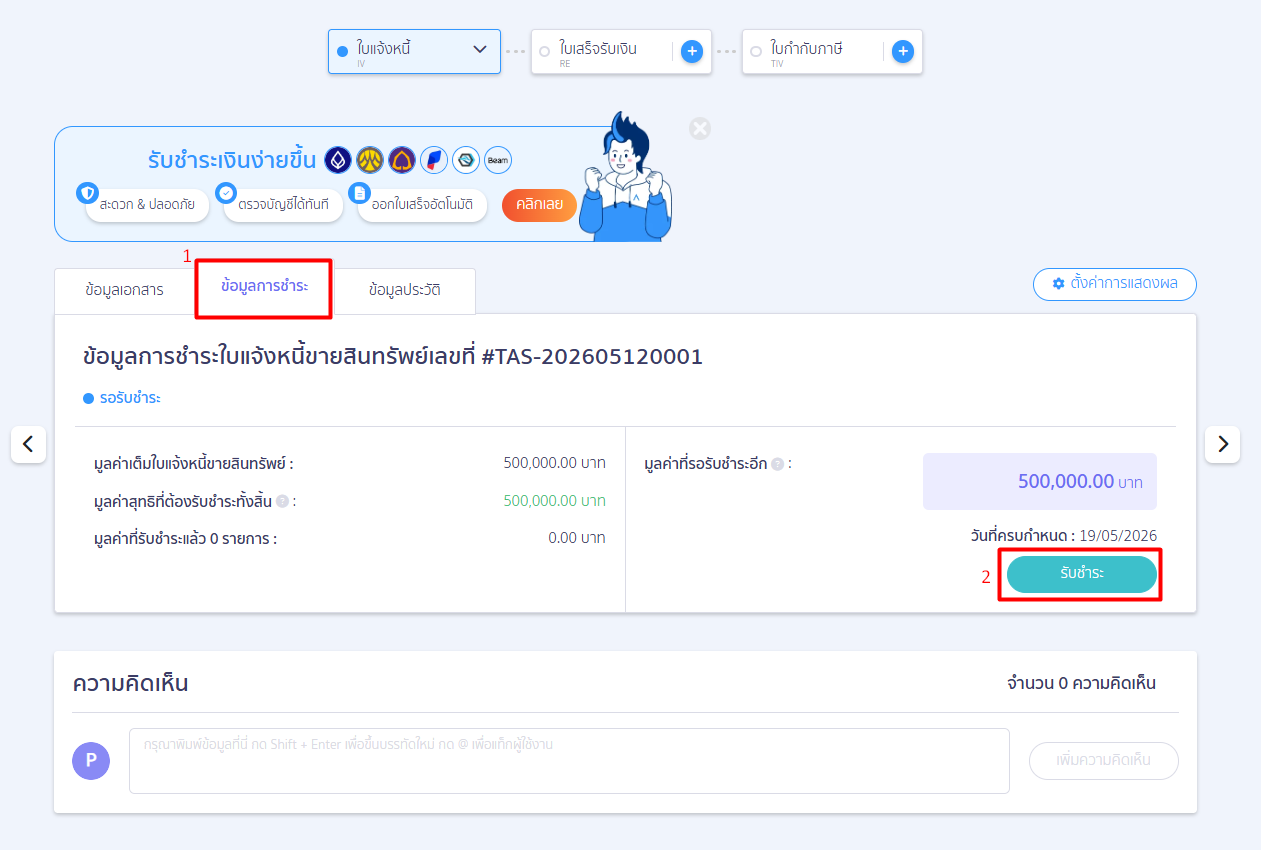Click the purple SCB bank logo icon
This screenshot has height=850, width=1261.
pos(402,160)
